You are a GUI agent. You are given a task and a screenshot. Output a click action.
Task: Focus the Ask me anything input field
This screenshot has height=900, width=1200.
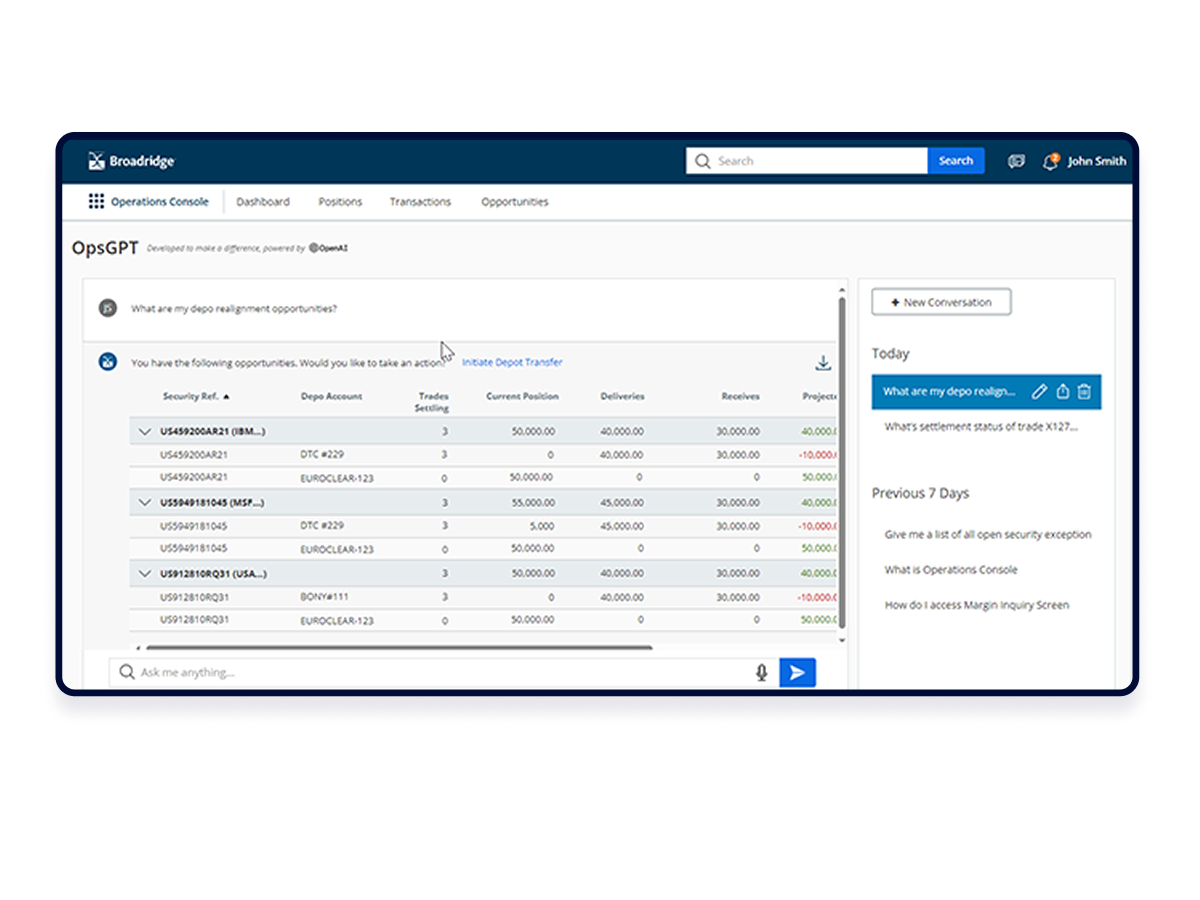point(435,673)
